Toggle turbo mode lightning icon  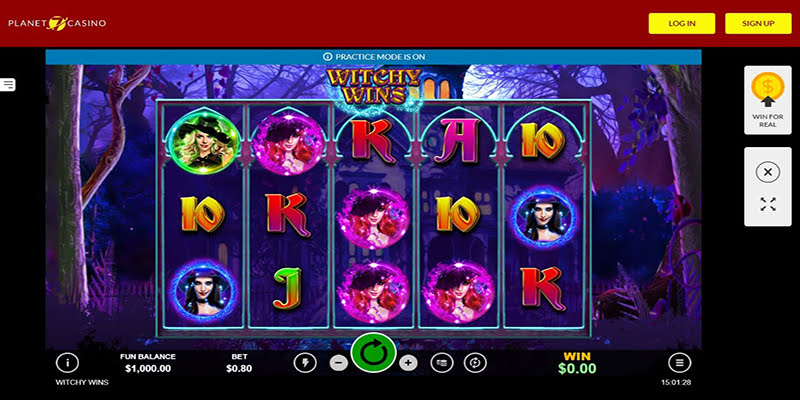tap(305, 363)
